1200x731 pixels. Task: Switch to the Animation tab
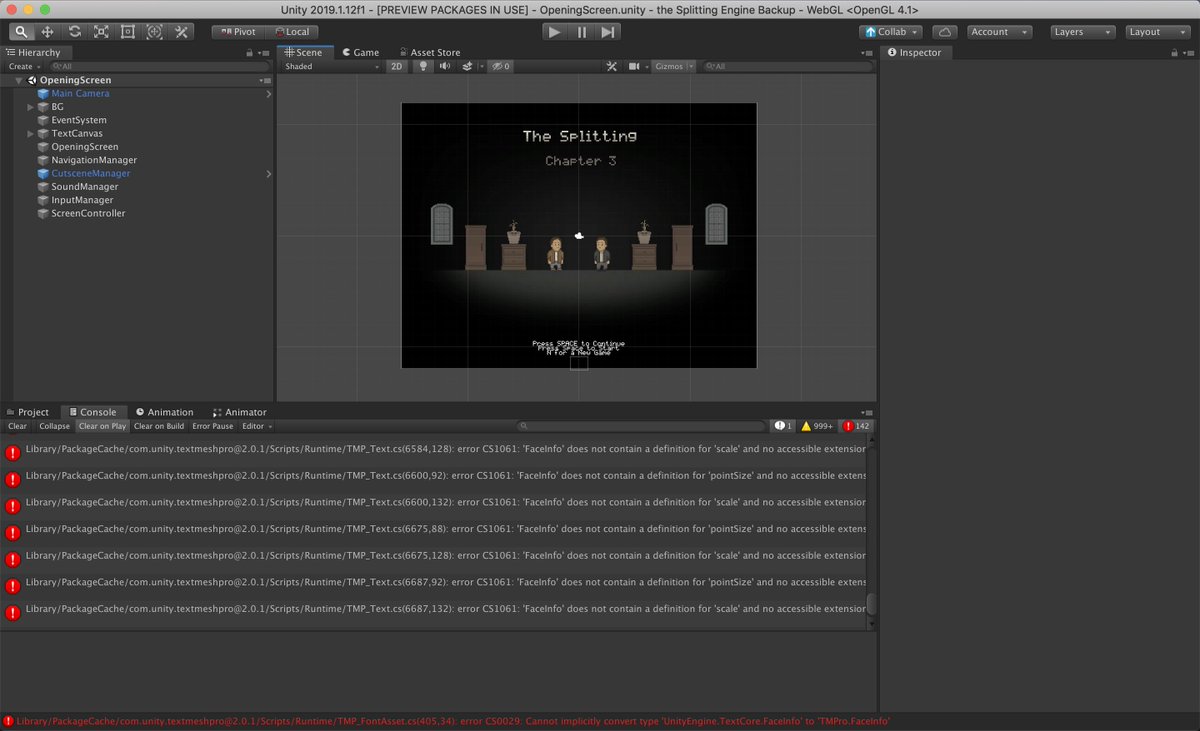(164, 412)
